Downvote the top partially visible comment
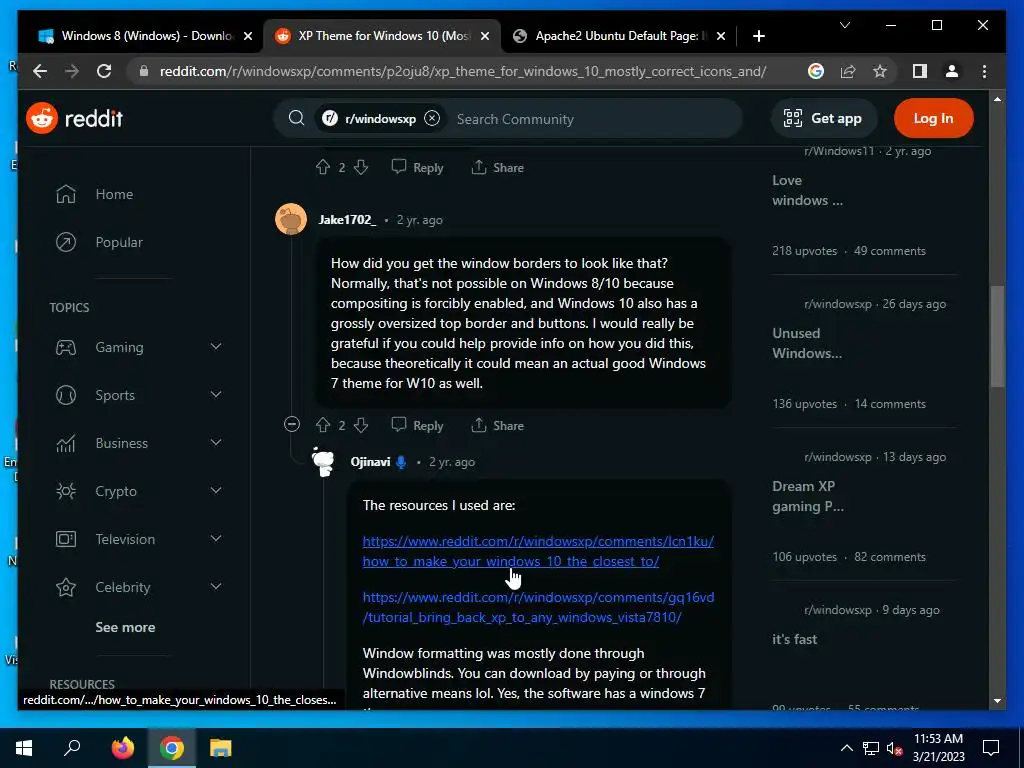Image resolution: width=1024 pixels, height=768 pixels. pos(360,167)
